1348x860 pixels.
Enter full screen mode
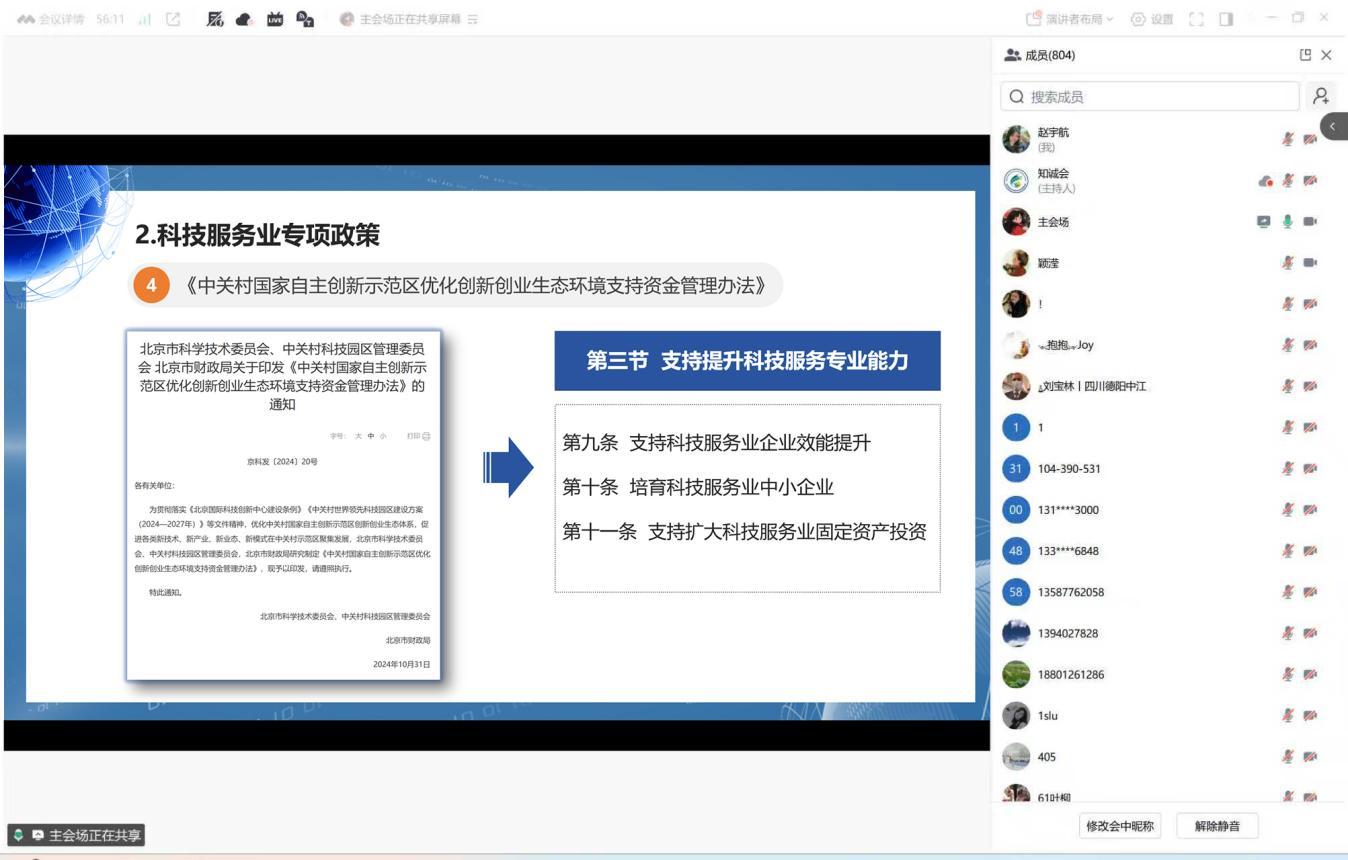coord(1196,19)
